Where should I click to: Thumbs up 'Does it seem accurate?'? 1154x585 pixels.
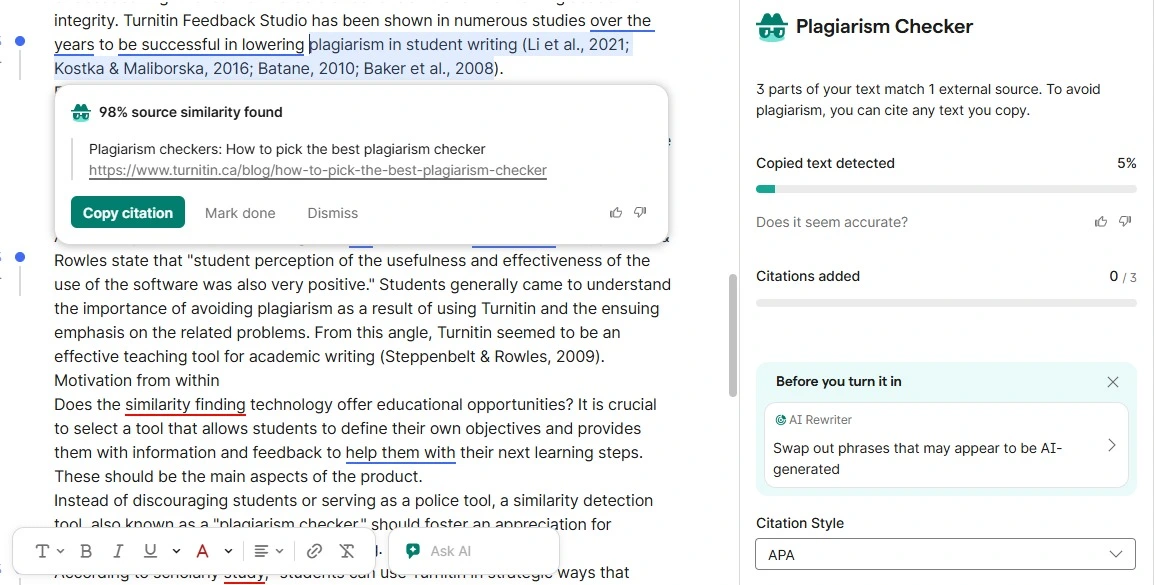tap(1101, 221)
